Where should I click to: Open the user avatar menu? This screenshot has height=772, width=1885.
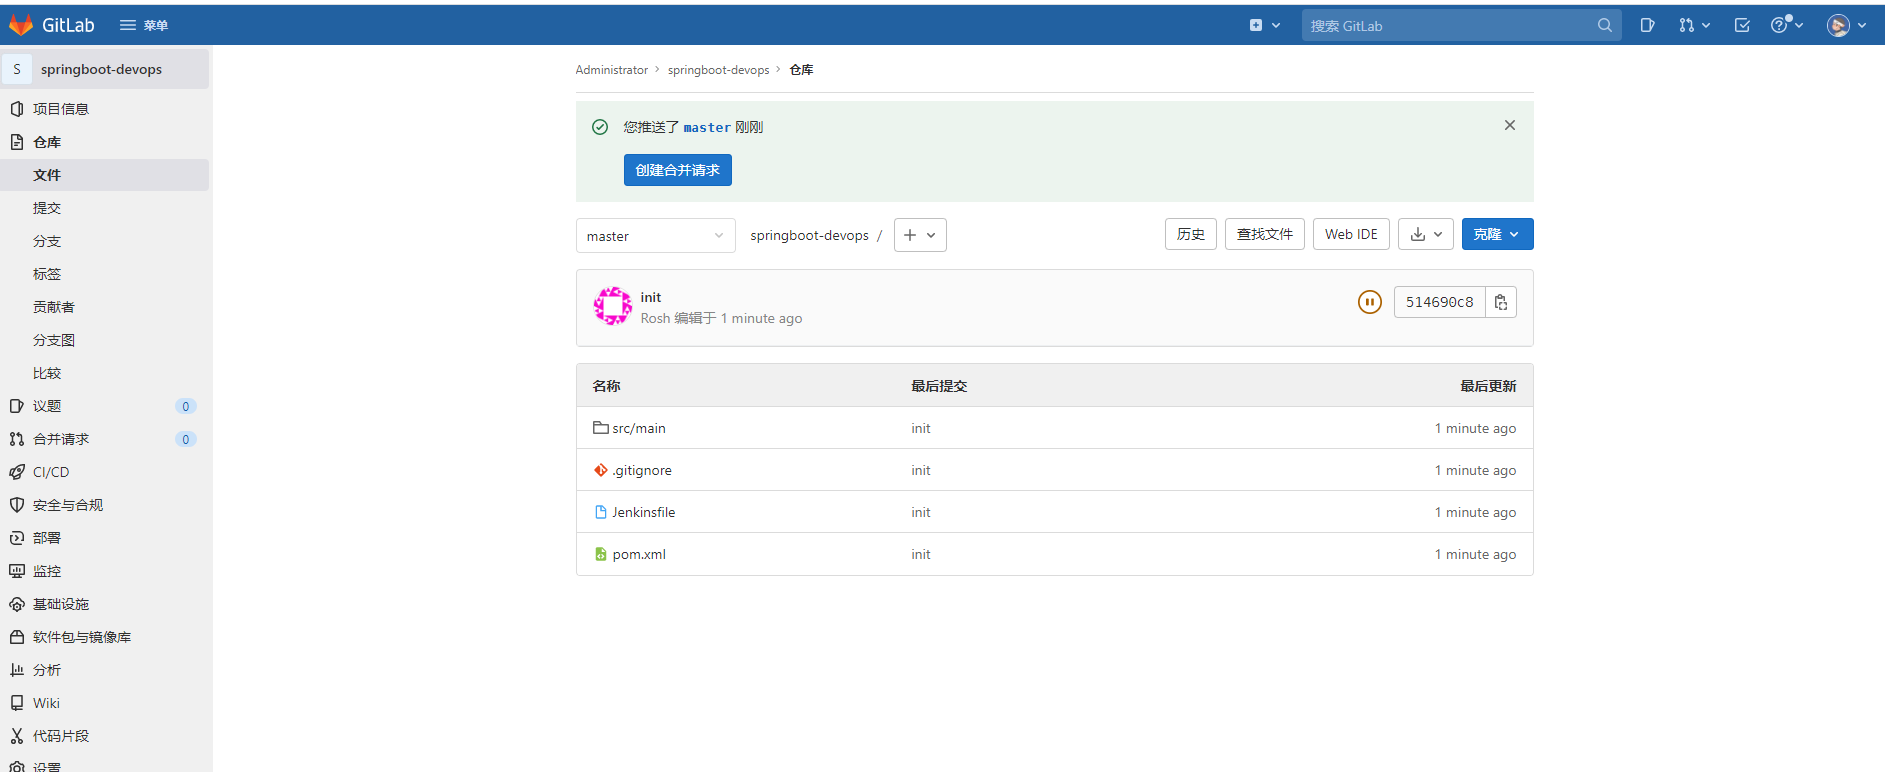click(x=1847, y=26)
